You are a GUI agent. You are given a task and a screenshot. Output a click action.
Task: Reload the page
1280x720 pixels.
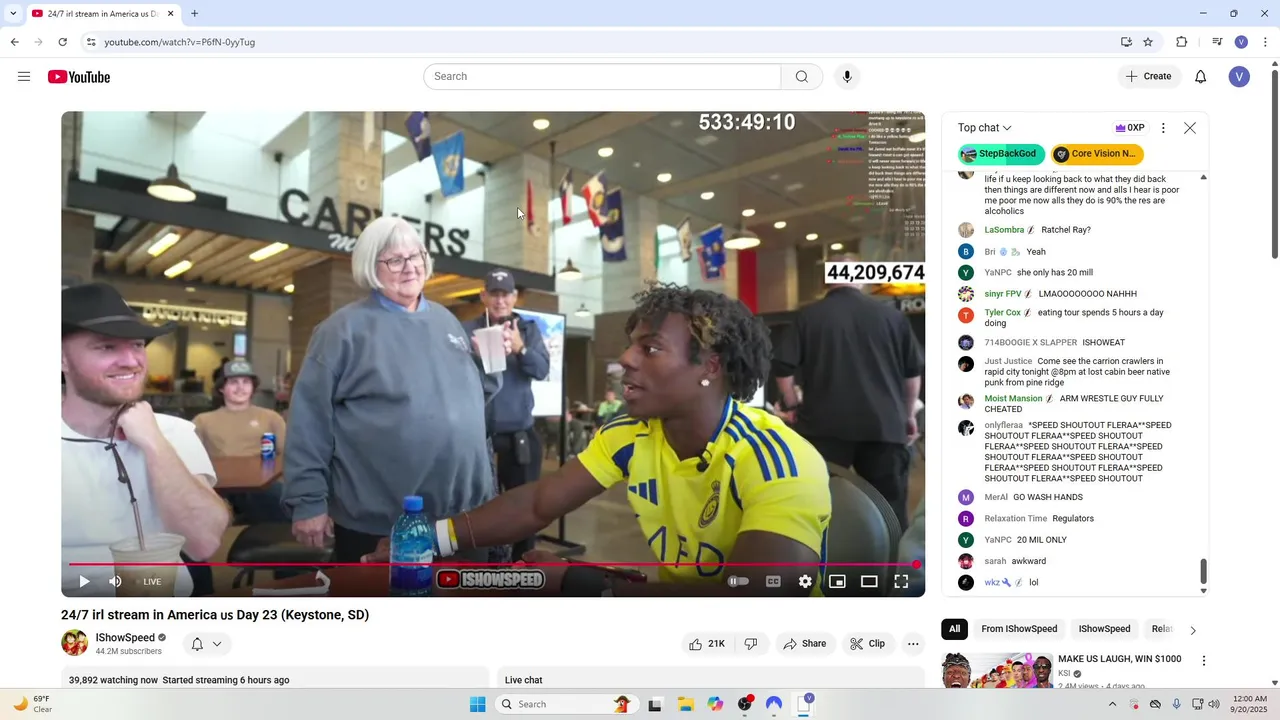pos(62,42)
